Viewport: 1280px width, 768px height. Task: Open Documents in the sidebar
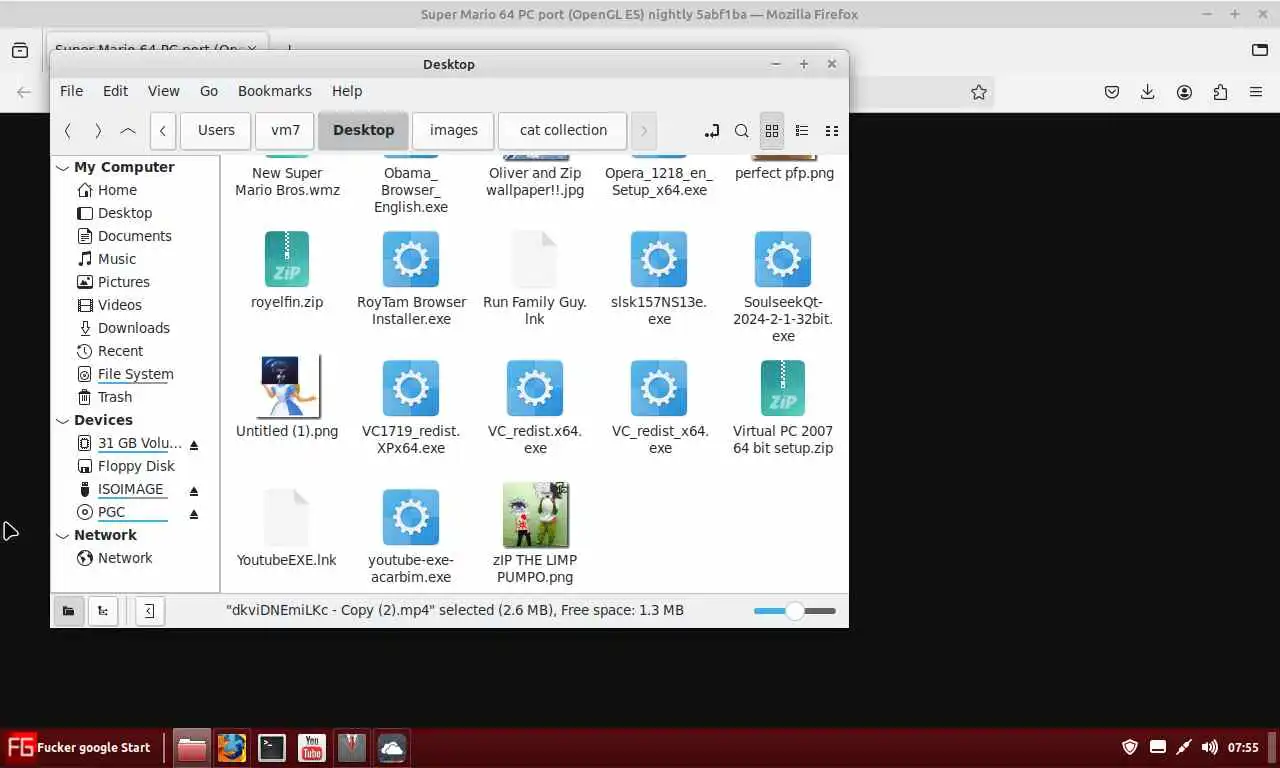pos(135,236)
